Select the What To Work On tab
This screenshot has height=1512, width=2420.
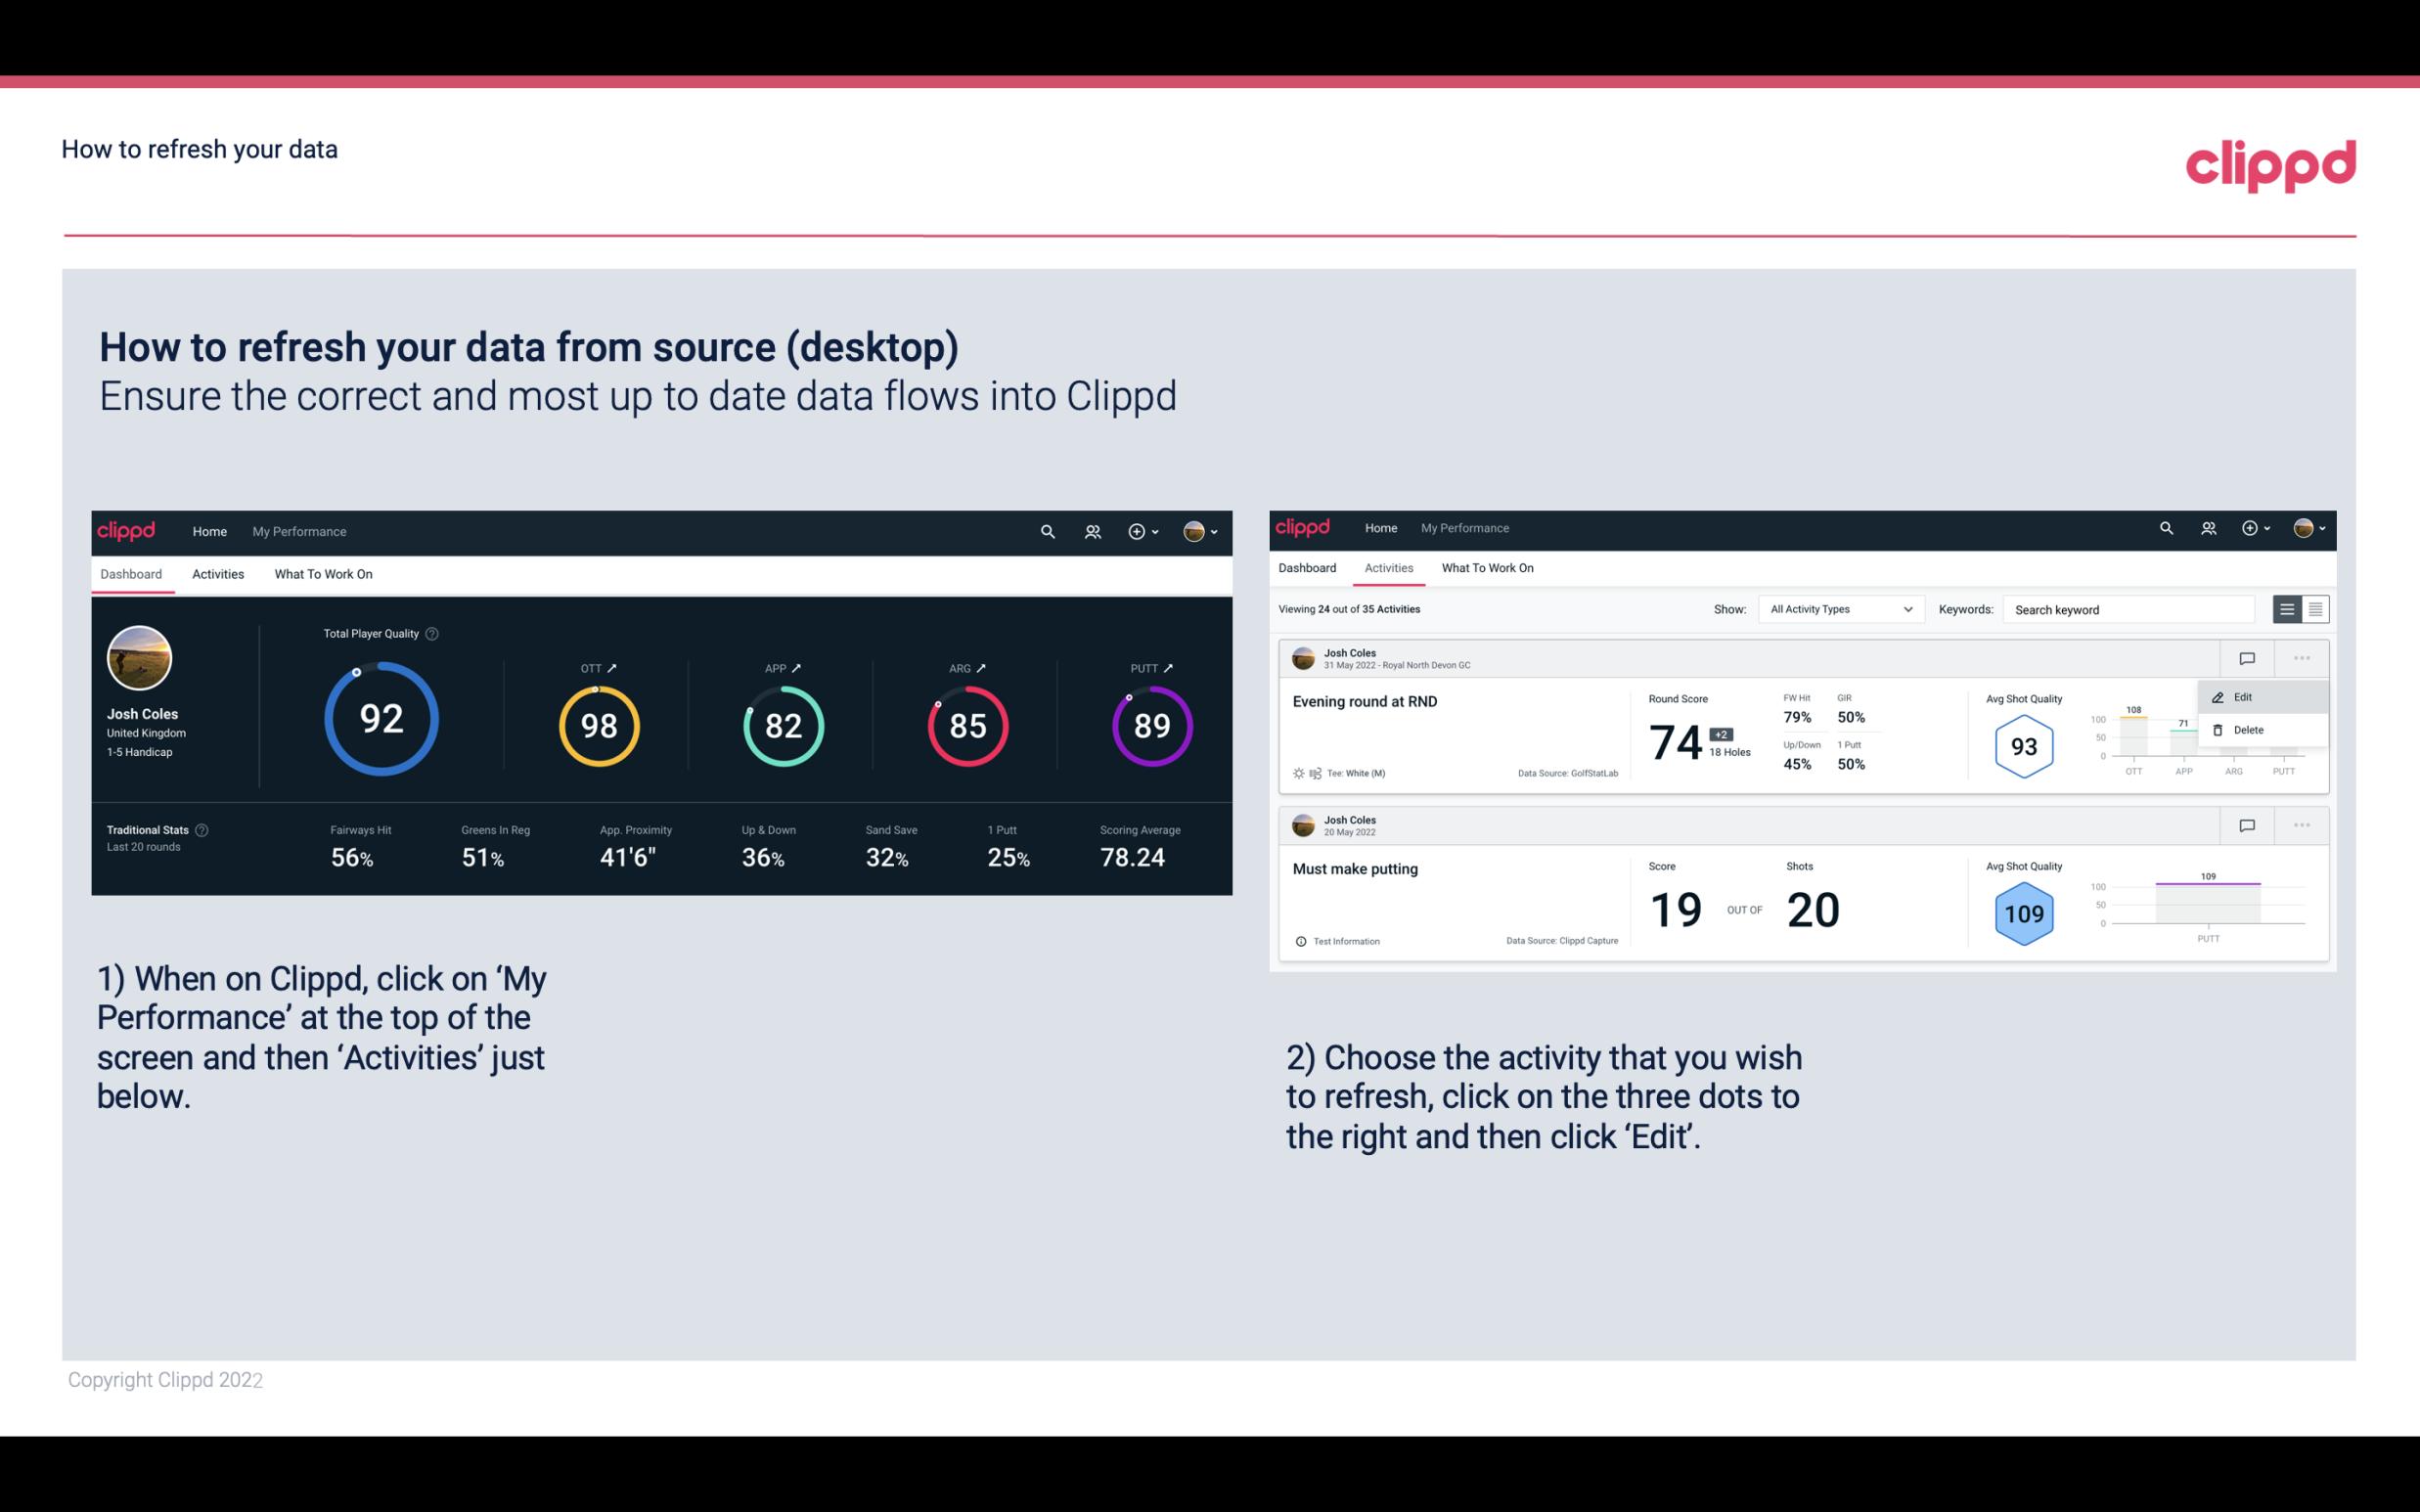click(323, 575)
